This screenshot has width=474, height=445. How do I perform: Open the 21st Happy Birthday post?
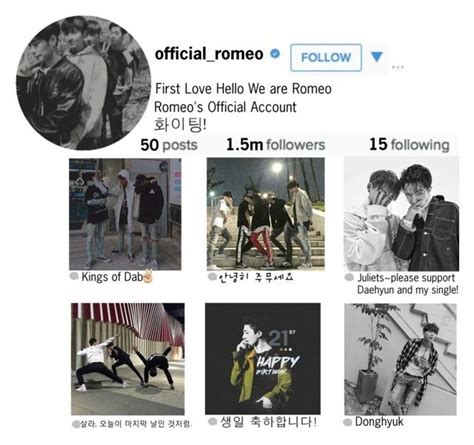pyautogui.click(x=263, y=359)
